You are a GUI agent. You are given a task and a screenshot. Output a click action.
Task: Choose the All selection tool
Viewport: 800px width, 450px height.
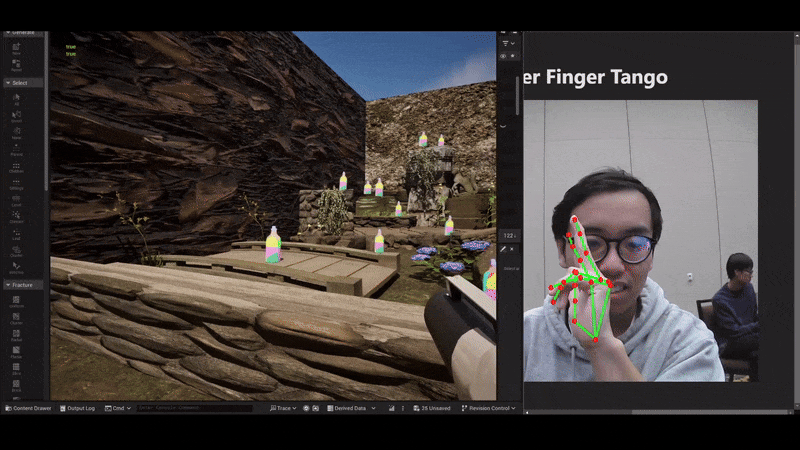(16, 99)
